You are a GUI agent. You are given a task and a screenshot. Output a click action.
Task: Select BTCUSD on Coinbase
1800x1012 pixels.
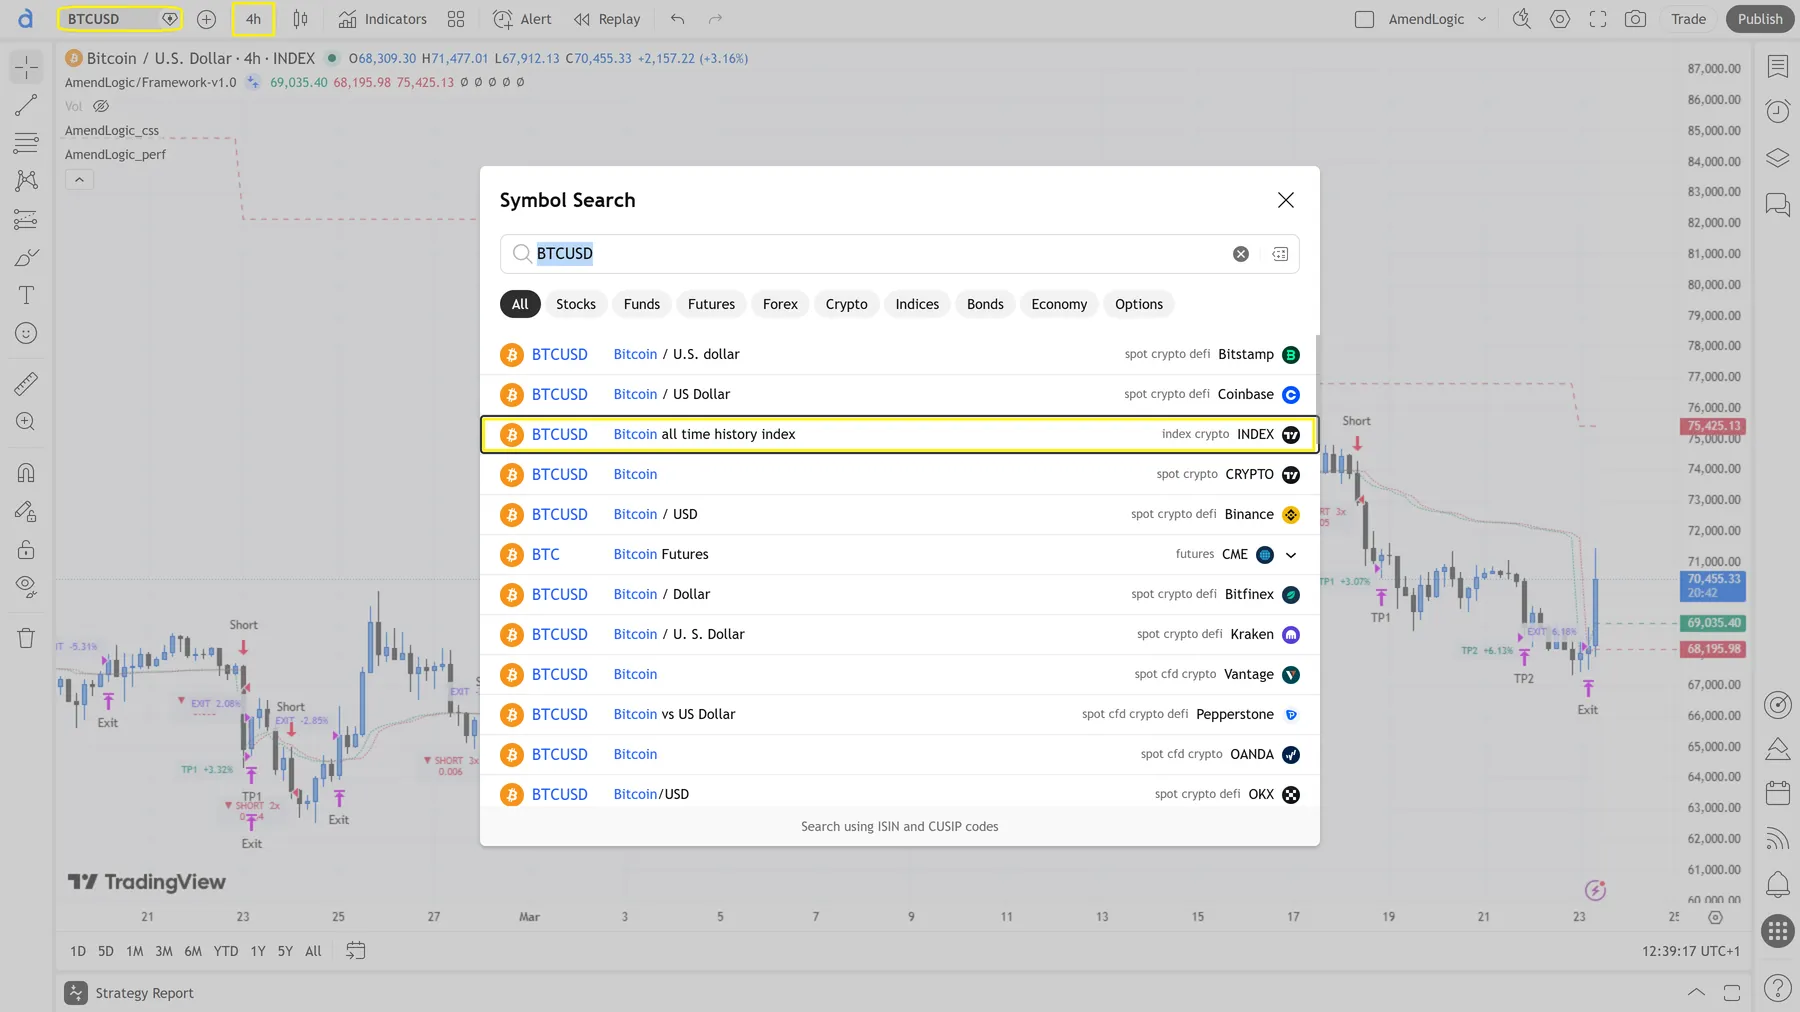tap(899, 395)
